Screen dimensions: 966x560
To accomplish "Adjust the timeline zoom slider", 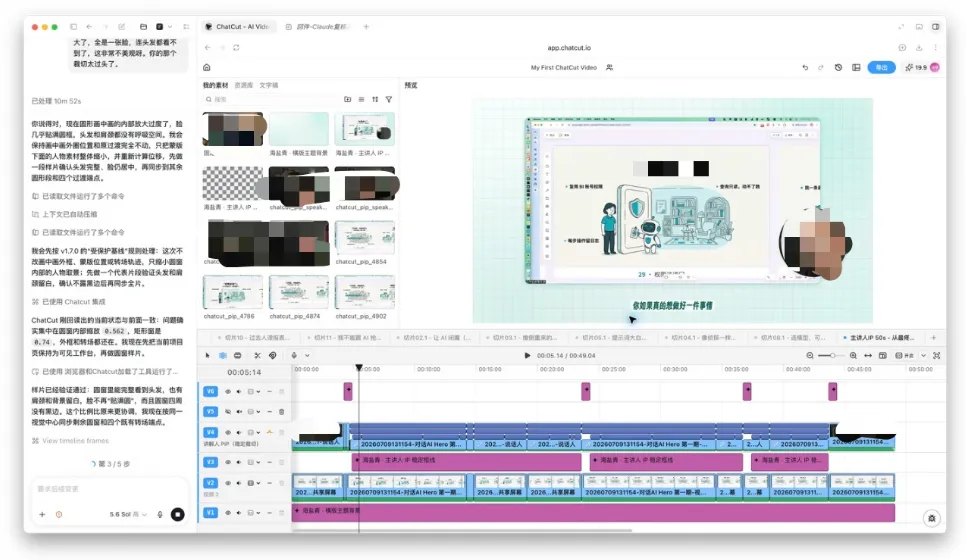I will point(831,355).
